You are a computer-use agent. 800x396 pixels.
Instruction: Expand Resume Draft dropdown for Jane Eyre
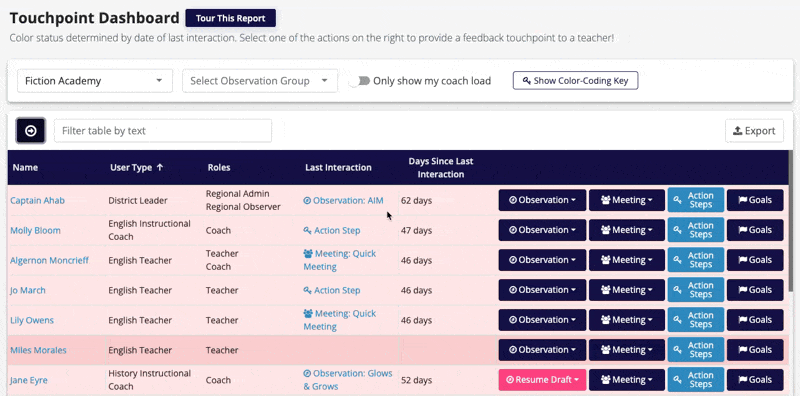point(542,380)
